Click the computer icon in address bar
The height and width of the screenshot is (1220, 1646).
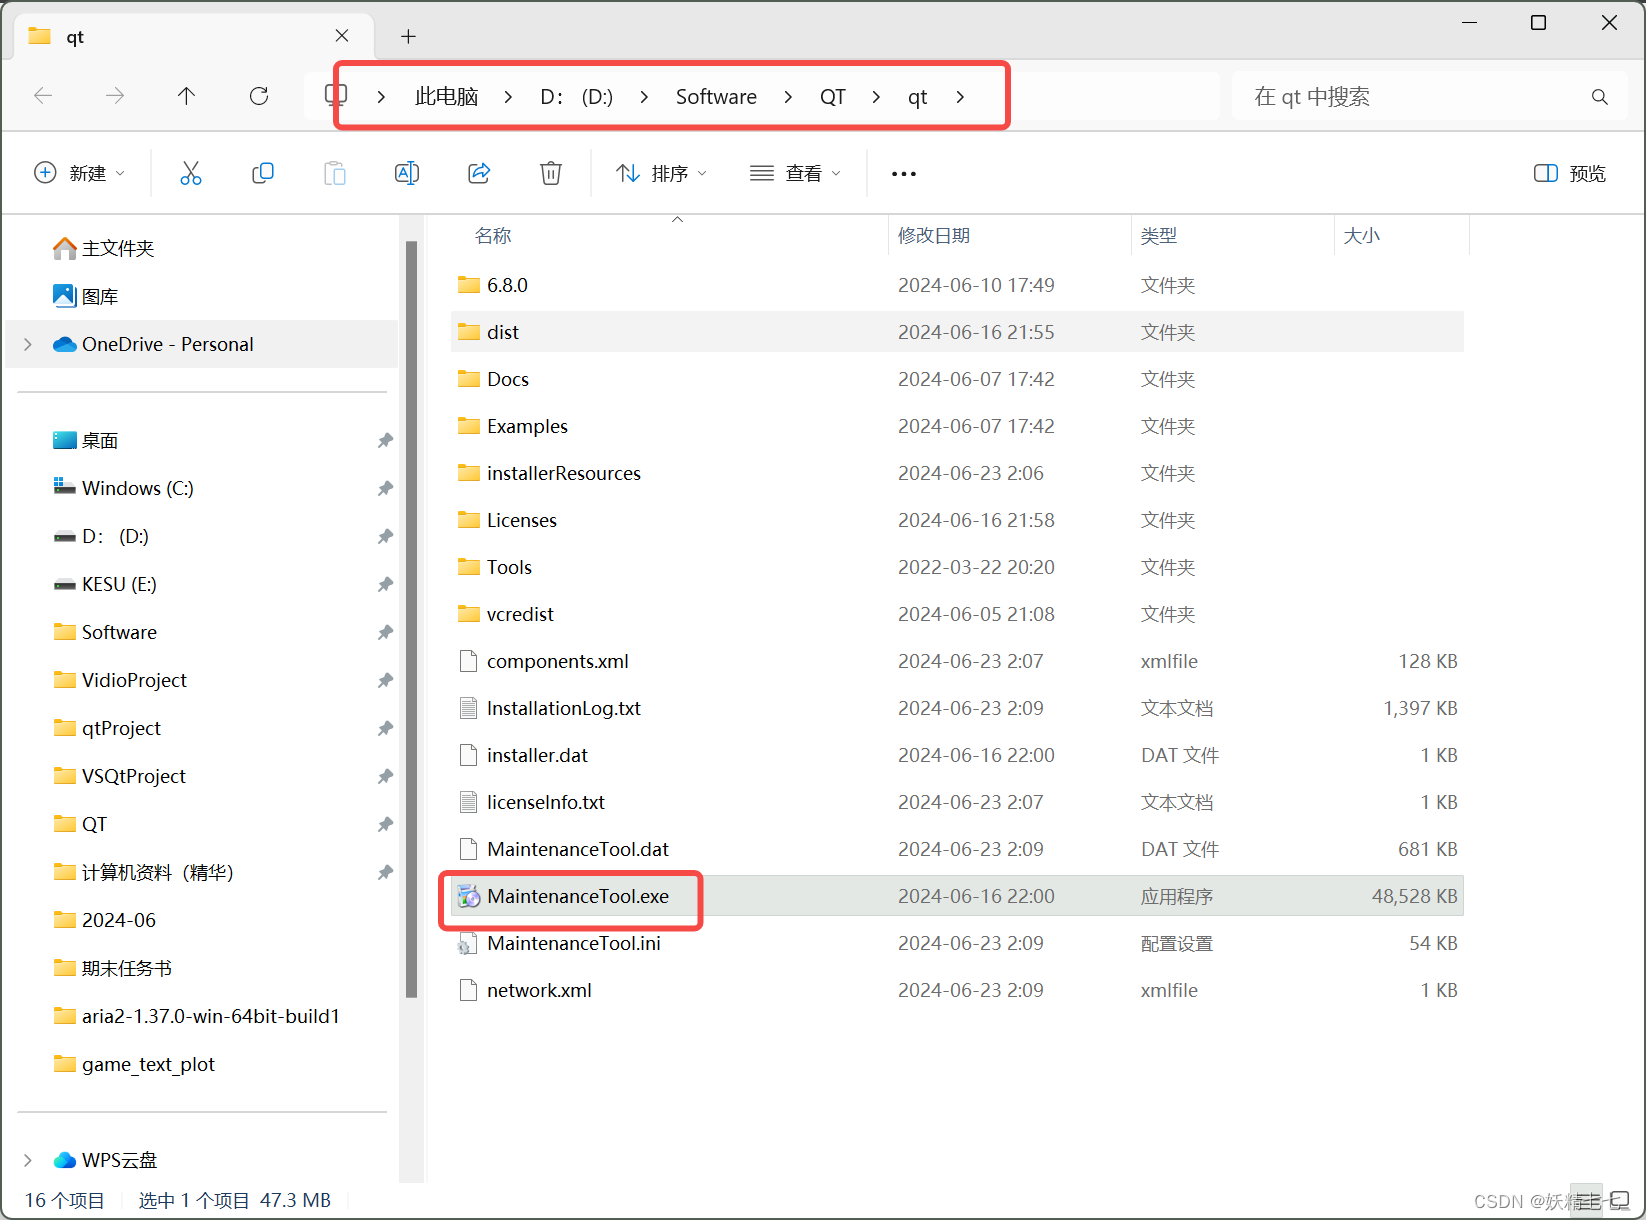[x=336, y=96]
